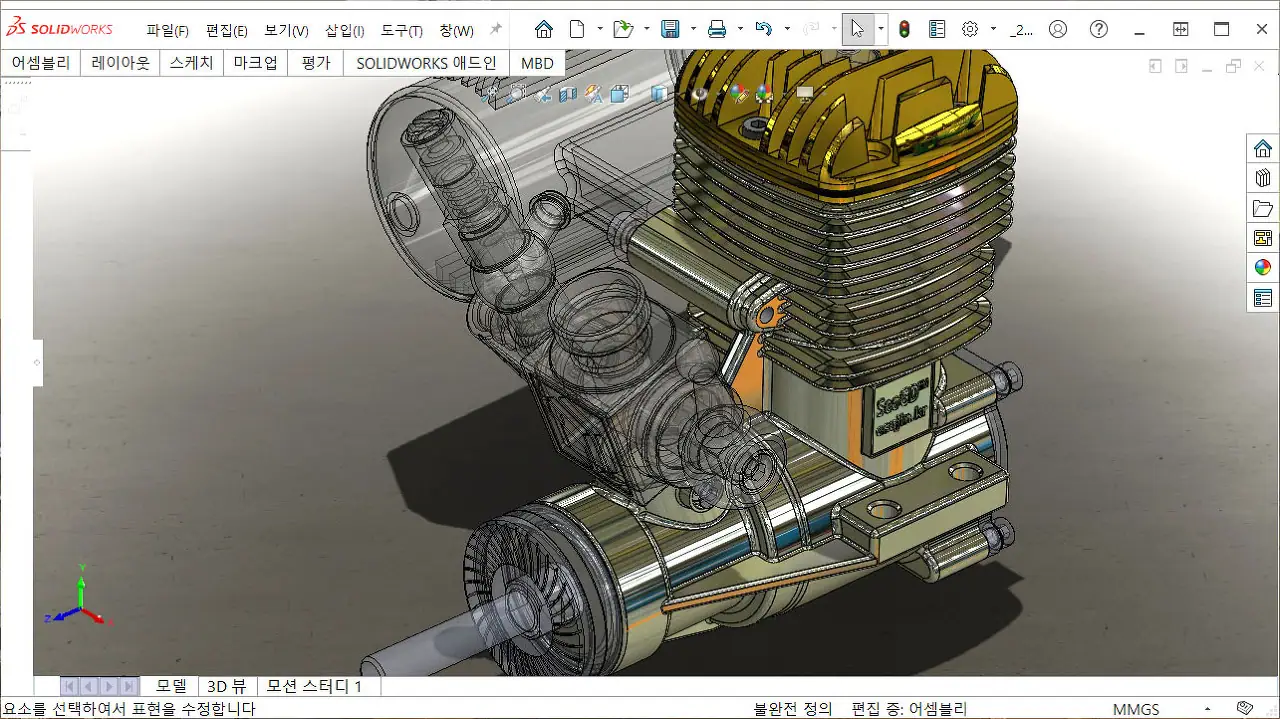Open Options gear icon
The image size is (1280, 719).
point(970,29)
